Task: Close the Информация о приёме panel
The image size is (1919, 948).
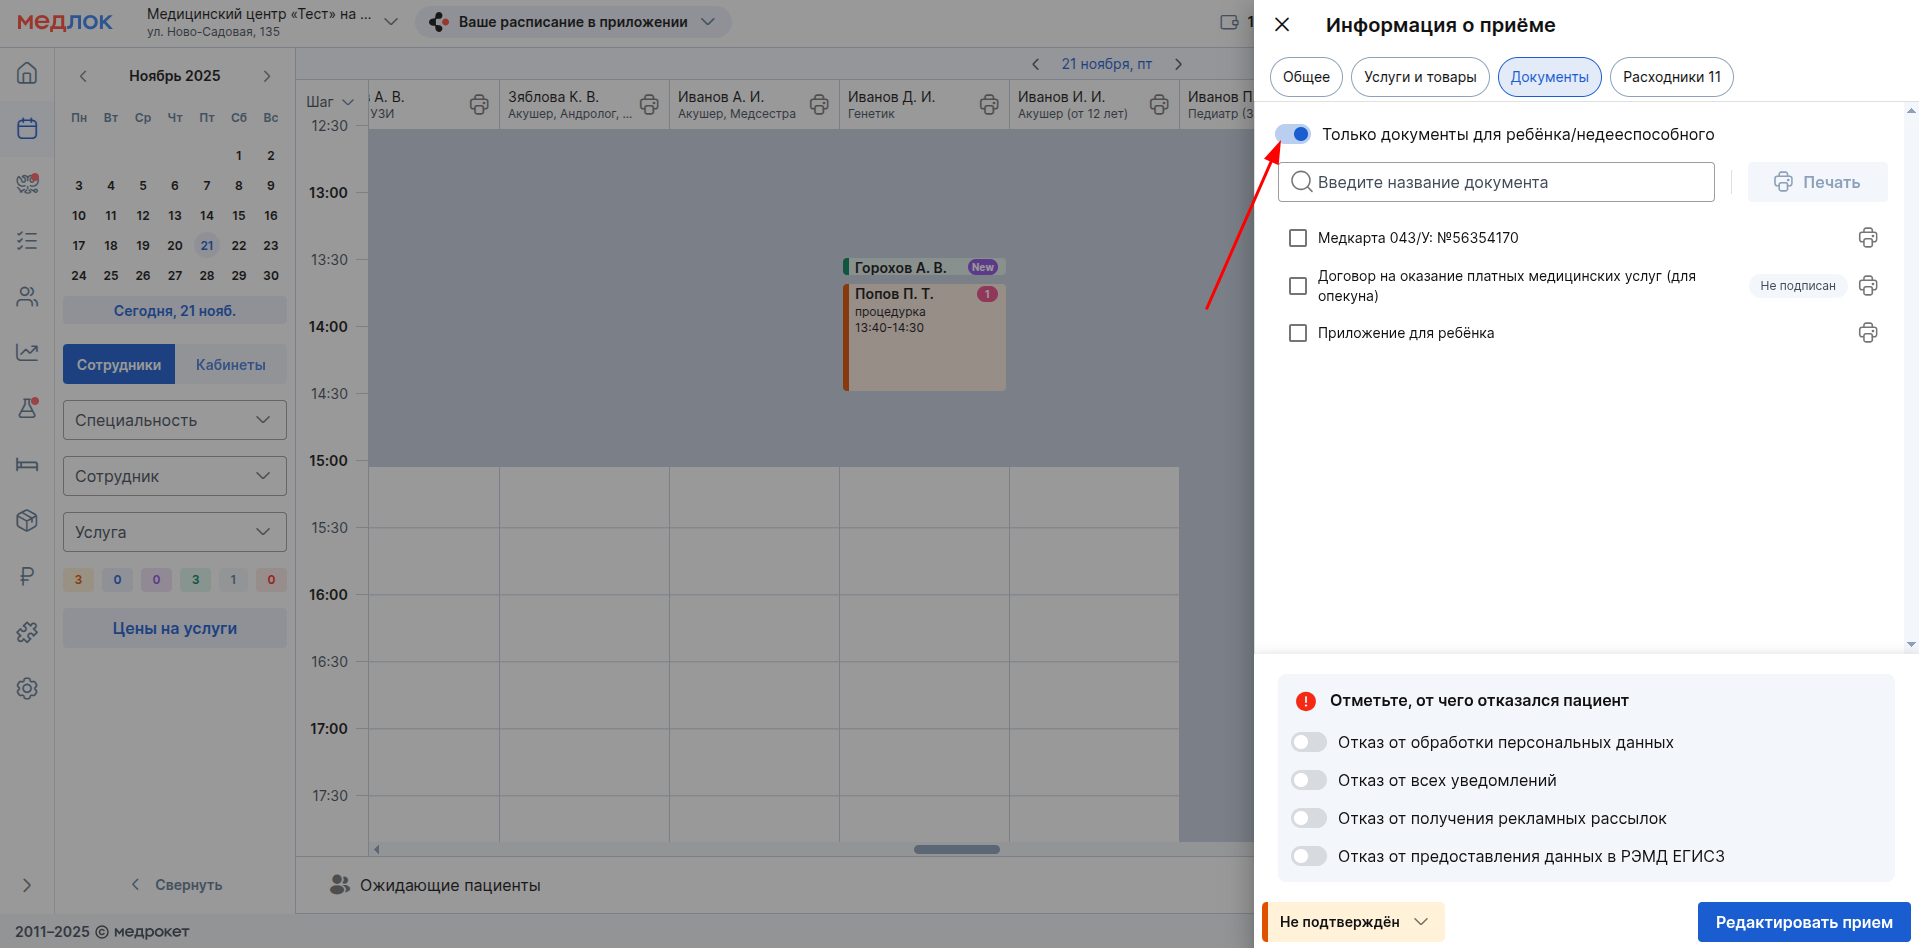Action: coord(1282,25)
